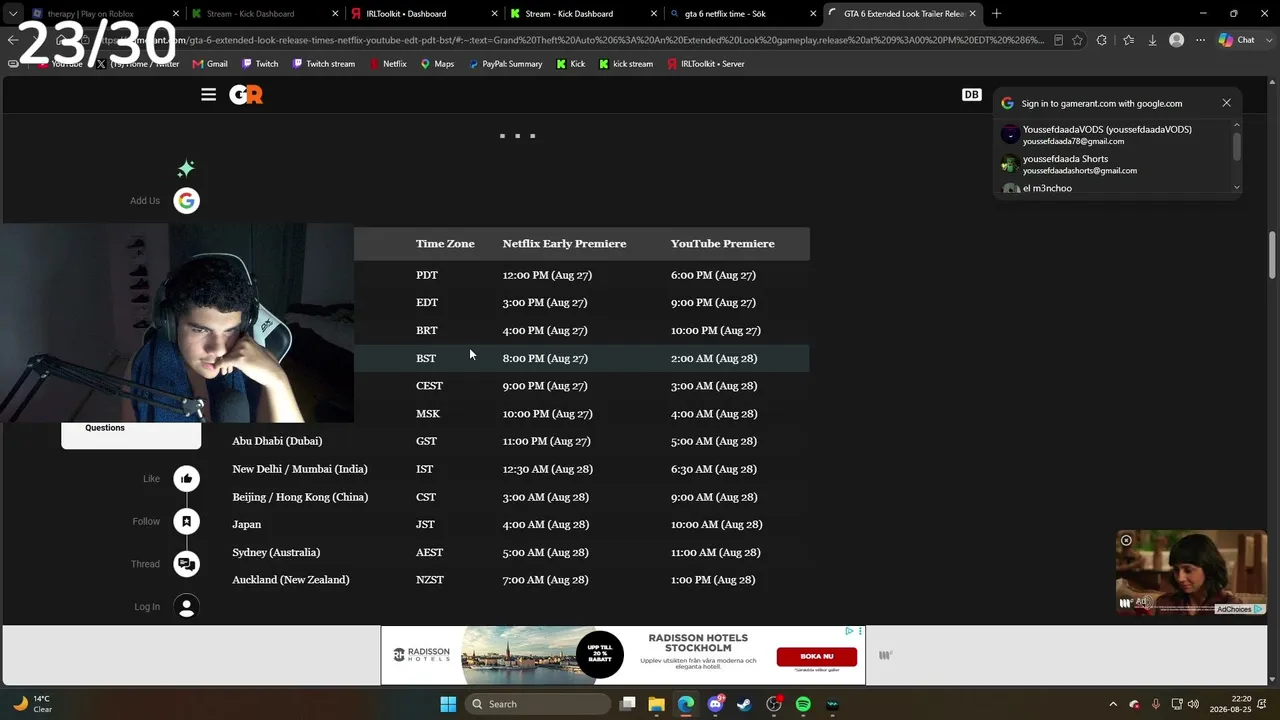Image resolution: width=1280 pixels, height=720 pixels.
Task: Open the reader view icon in address bar
Action: (x=1059, y=40)
